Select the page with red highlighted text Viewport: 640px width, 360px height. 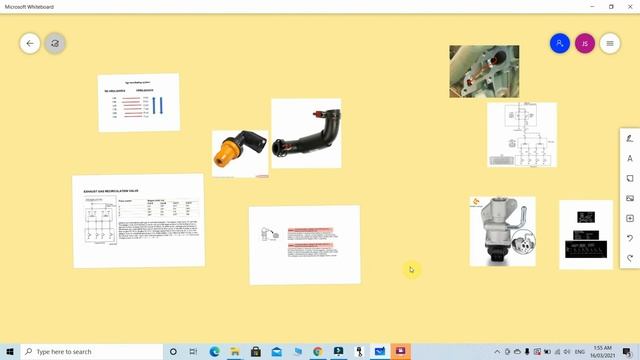click(304, 245)
